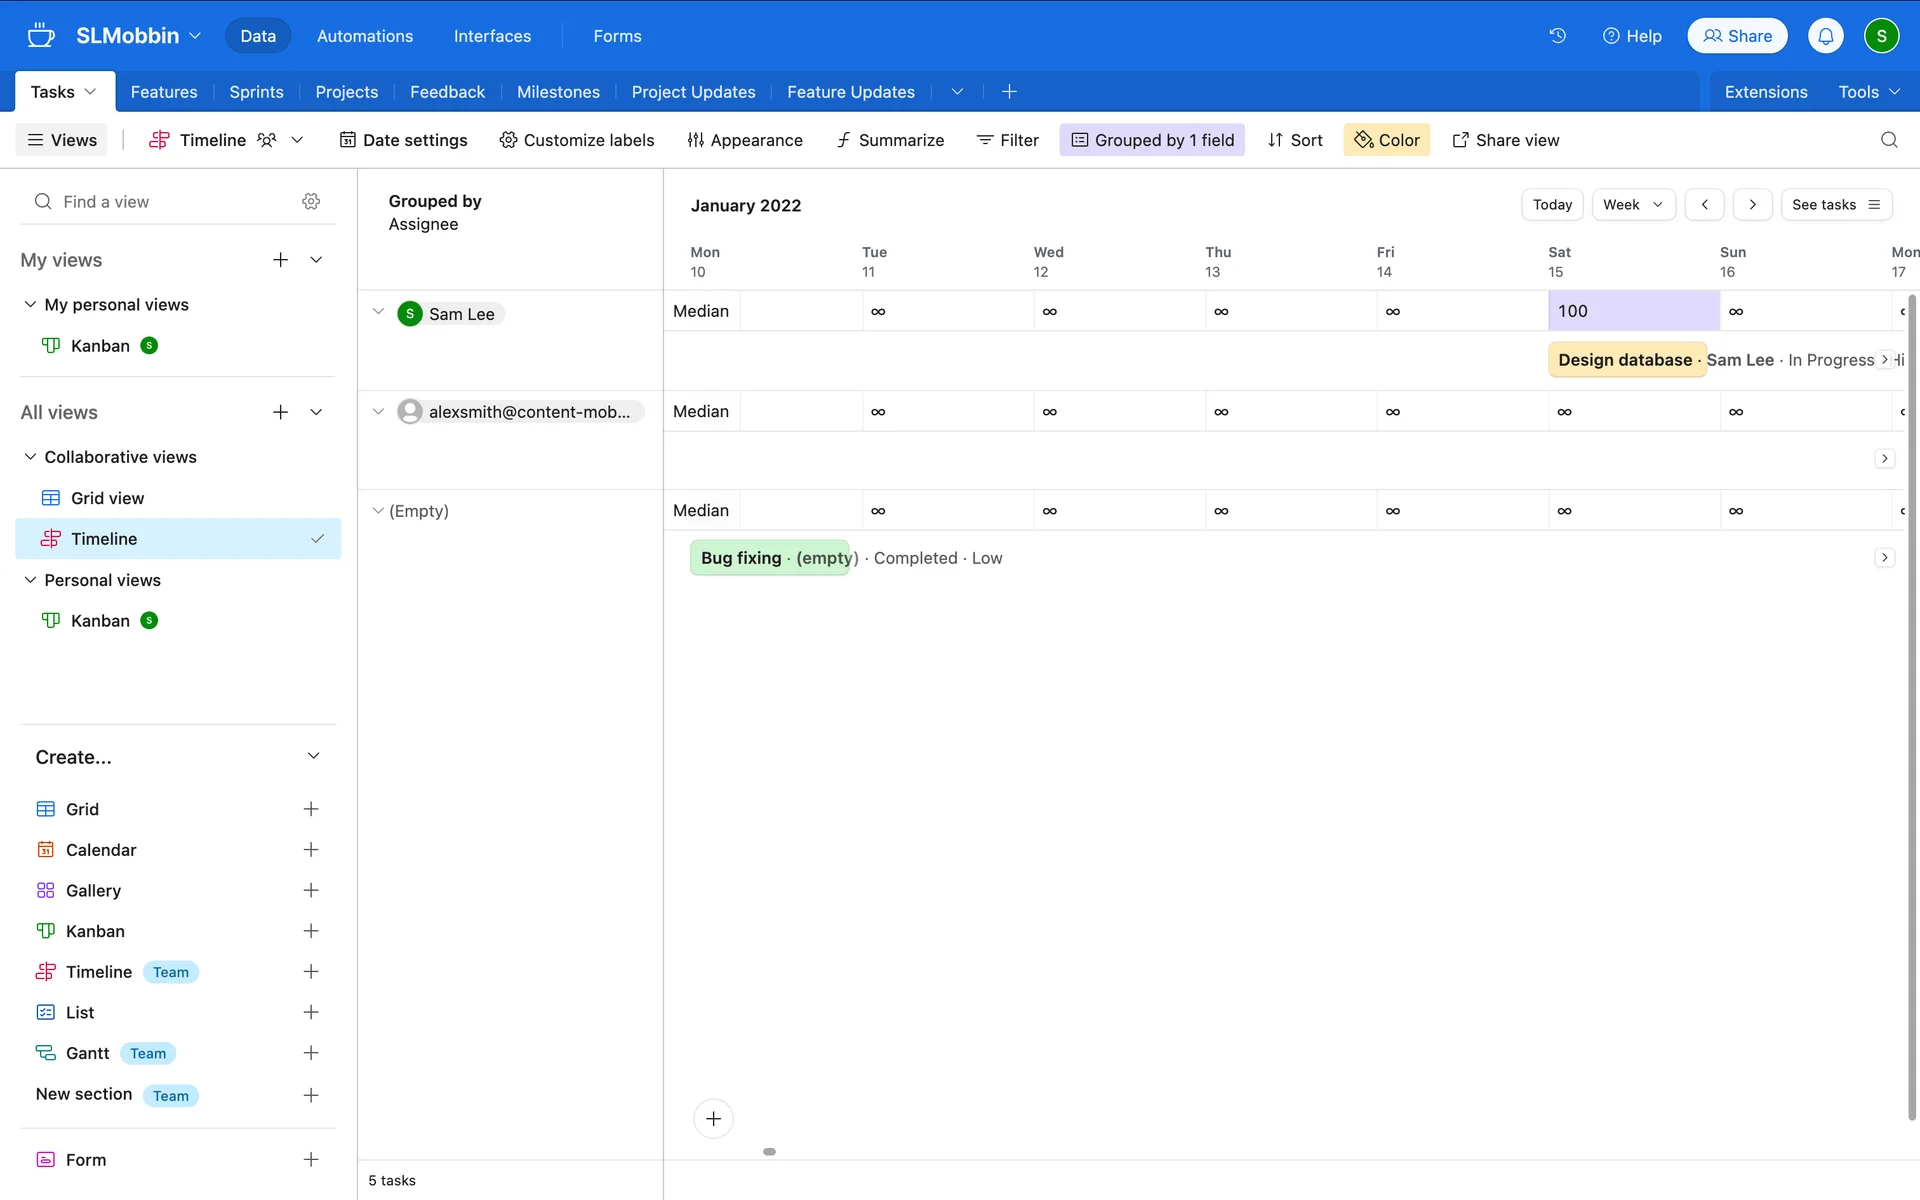Screen dimensions: 1920x1200
Task: Add a new table with plus icon
Action: pos(1009,92)
